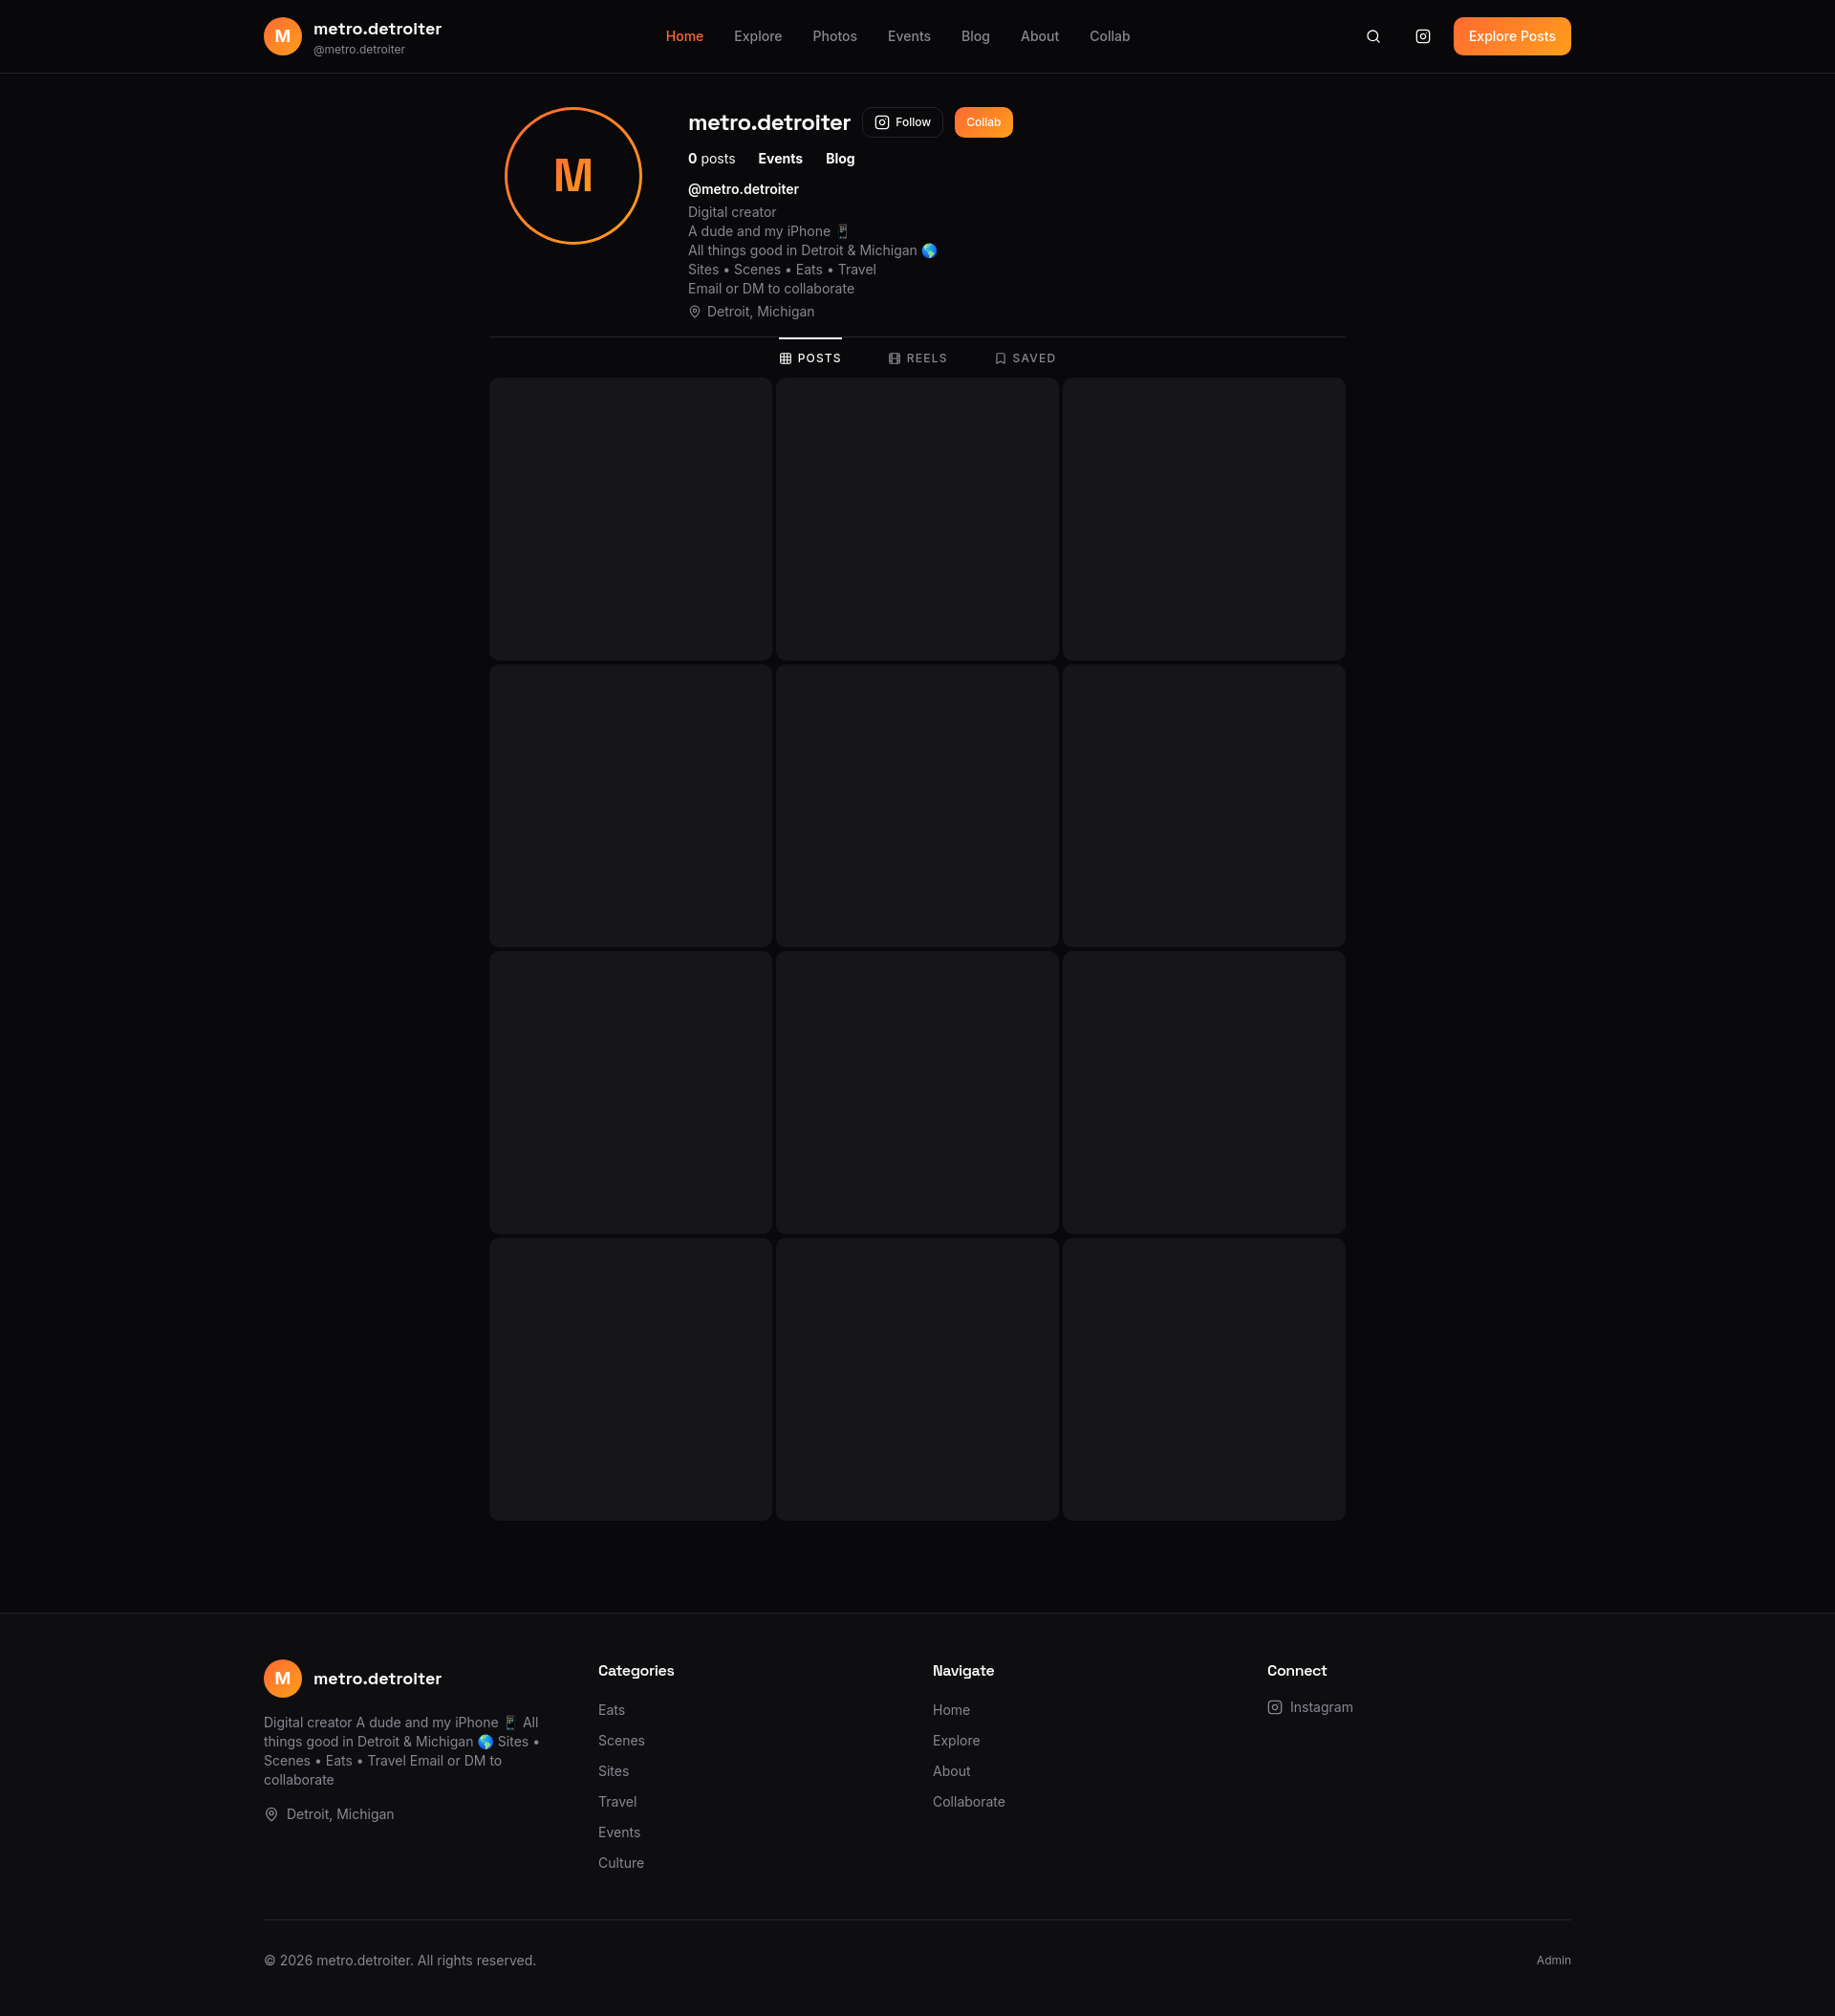Screen dimensions: 1835x2016
Task: Click the large M profile avatar
Action: click(x=573, y=176)
